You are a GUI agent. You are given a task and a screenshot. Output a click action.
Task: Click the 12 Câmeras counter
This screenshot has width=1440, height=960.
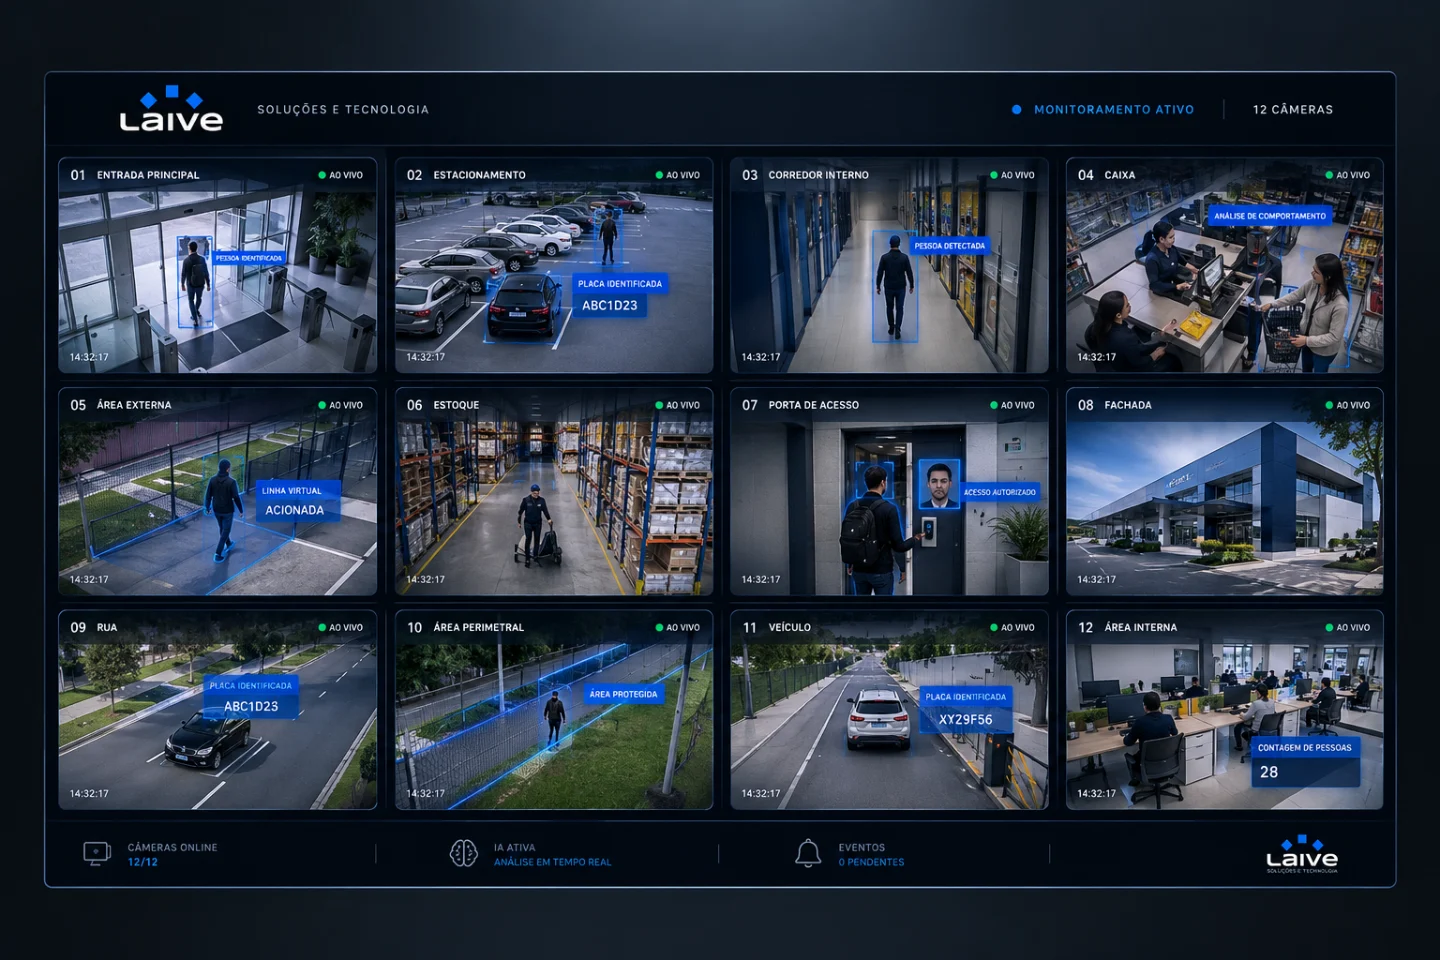coord(1293,110)
